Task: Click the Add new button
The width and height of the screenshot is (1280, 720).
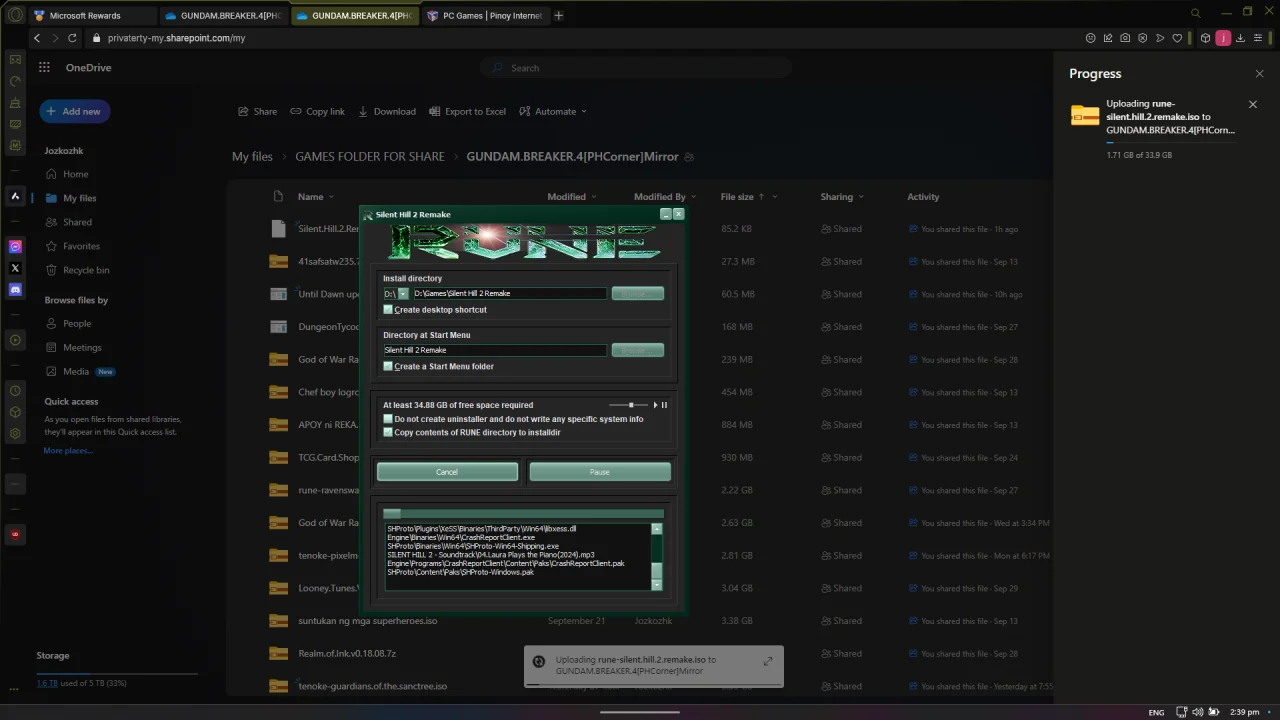Action: coord(75,111)
